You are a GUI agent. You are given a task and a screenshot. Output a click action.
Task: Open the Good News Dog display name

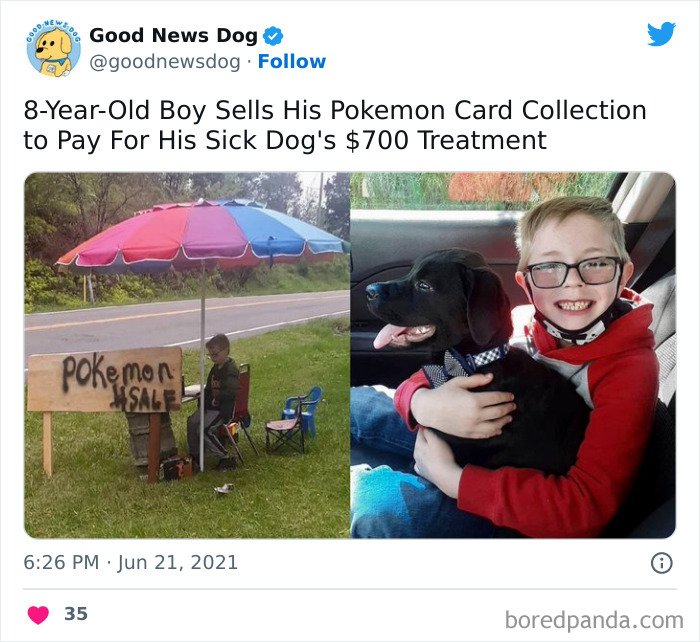(x=173, y=36)
